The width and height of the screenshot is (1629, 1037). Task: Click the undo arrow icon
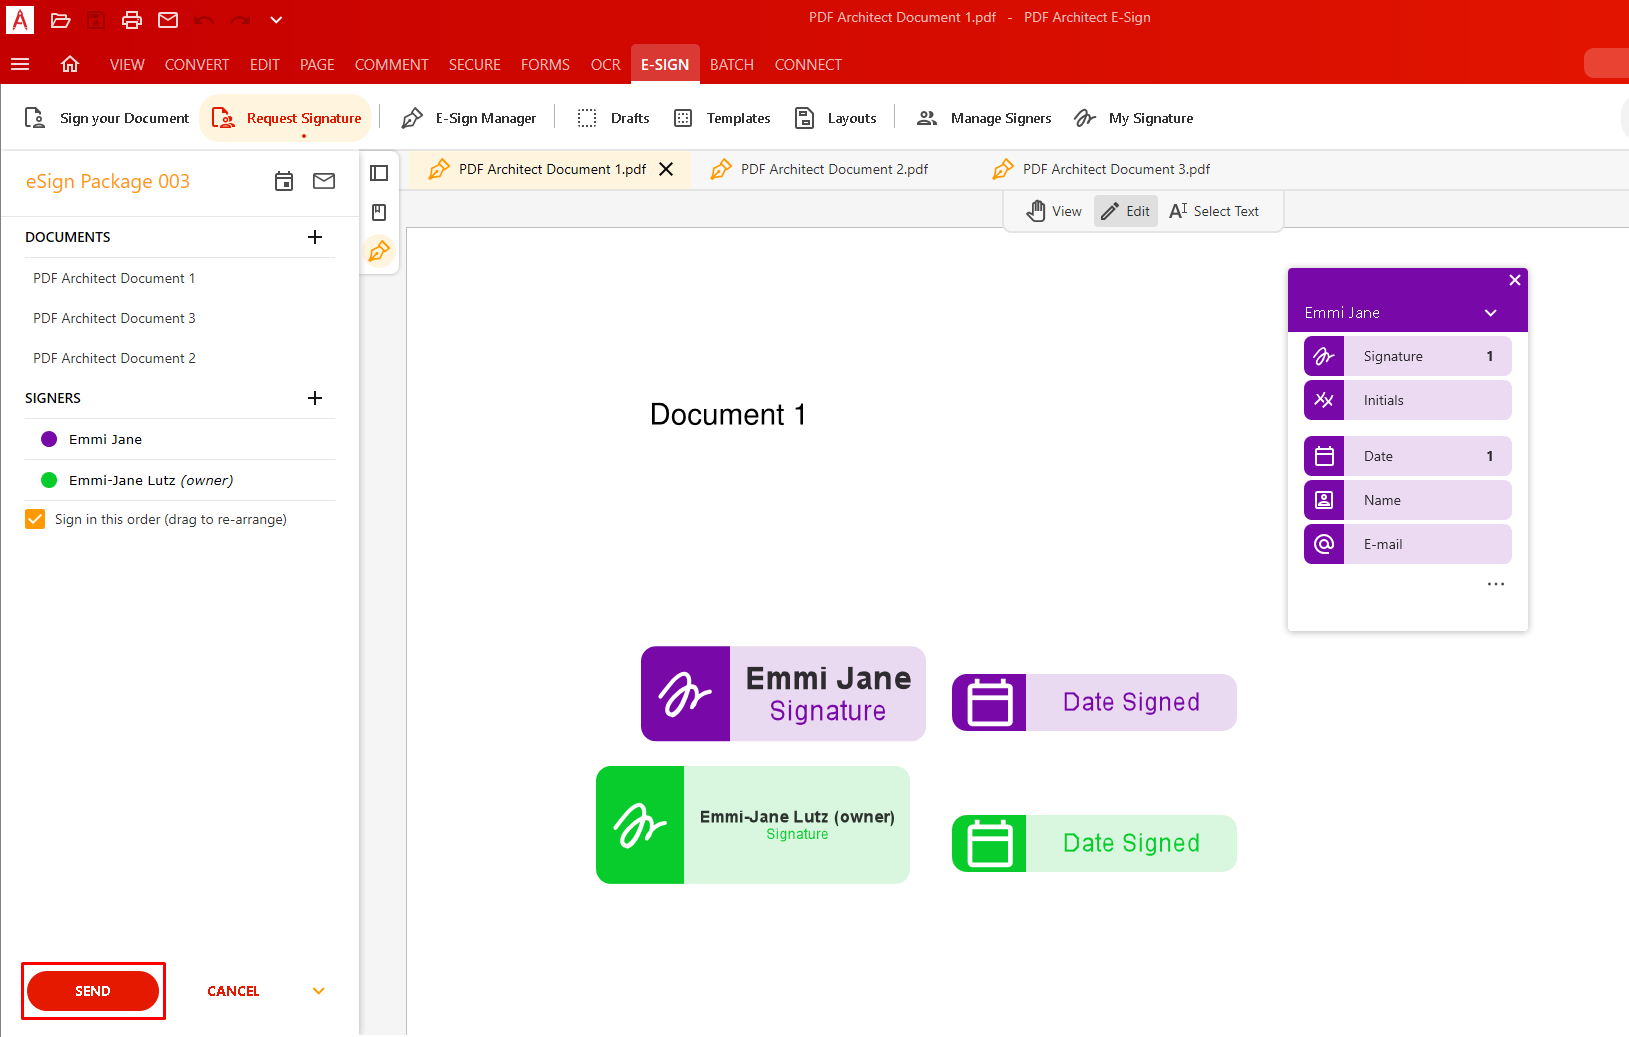click(204, 20)
